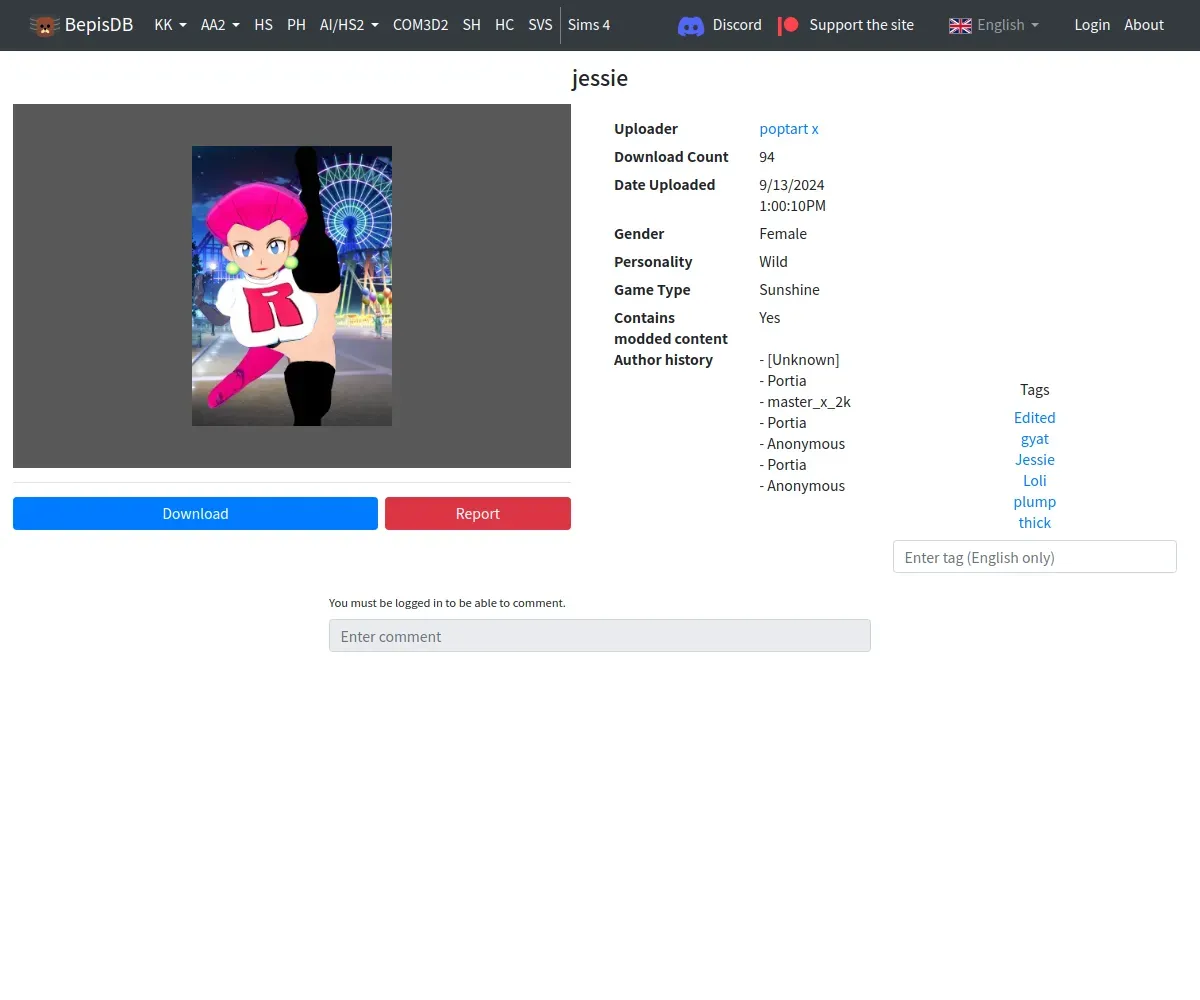Click the Gender value Female
Image resolution: width=1200 pixels, height=1000 pixels.
click(x=783, y=234)
